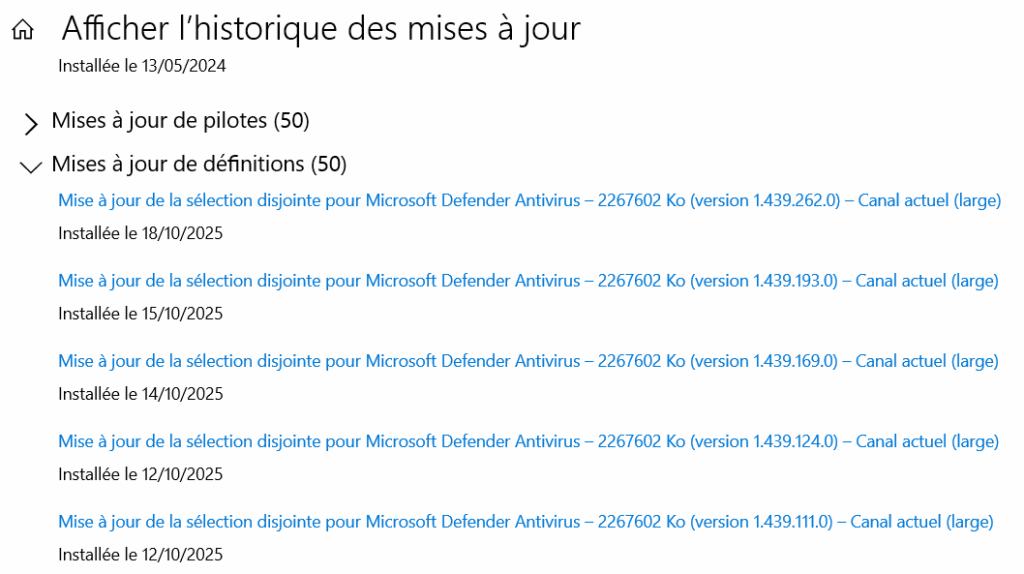
Task: Open the Defender update version 1.439.262.0 link
Action: [529, 200]
